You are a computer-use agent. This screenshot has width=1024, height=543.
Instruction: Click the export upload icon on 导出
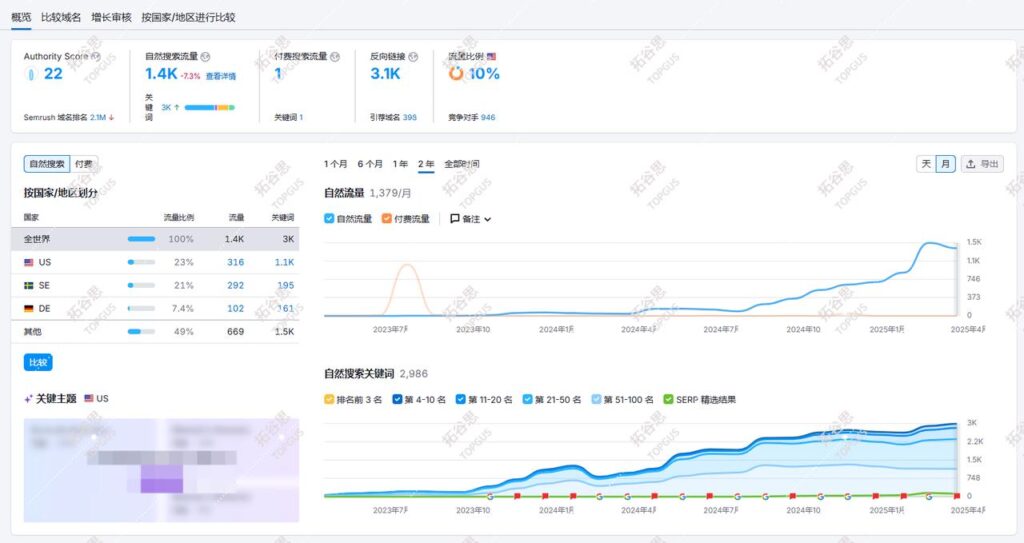click(970, 164)
